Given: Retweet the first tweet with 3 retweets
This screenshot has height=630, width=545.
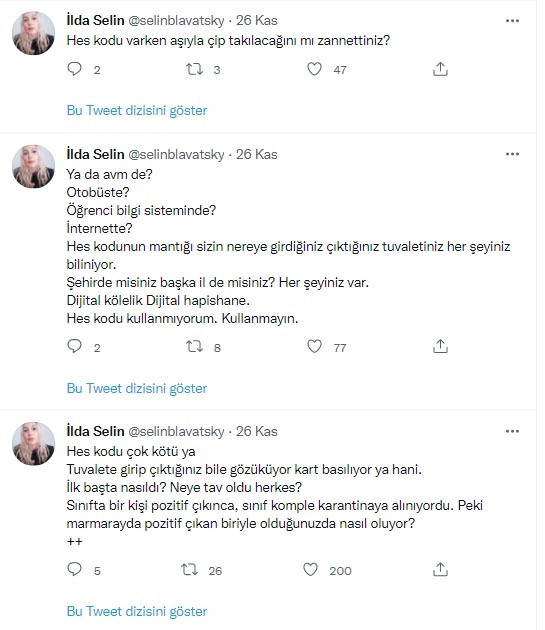Looking at the screenshot, I should pyautogui.click(x=195, y=69).
